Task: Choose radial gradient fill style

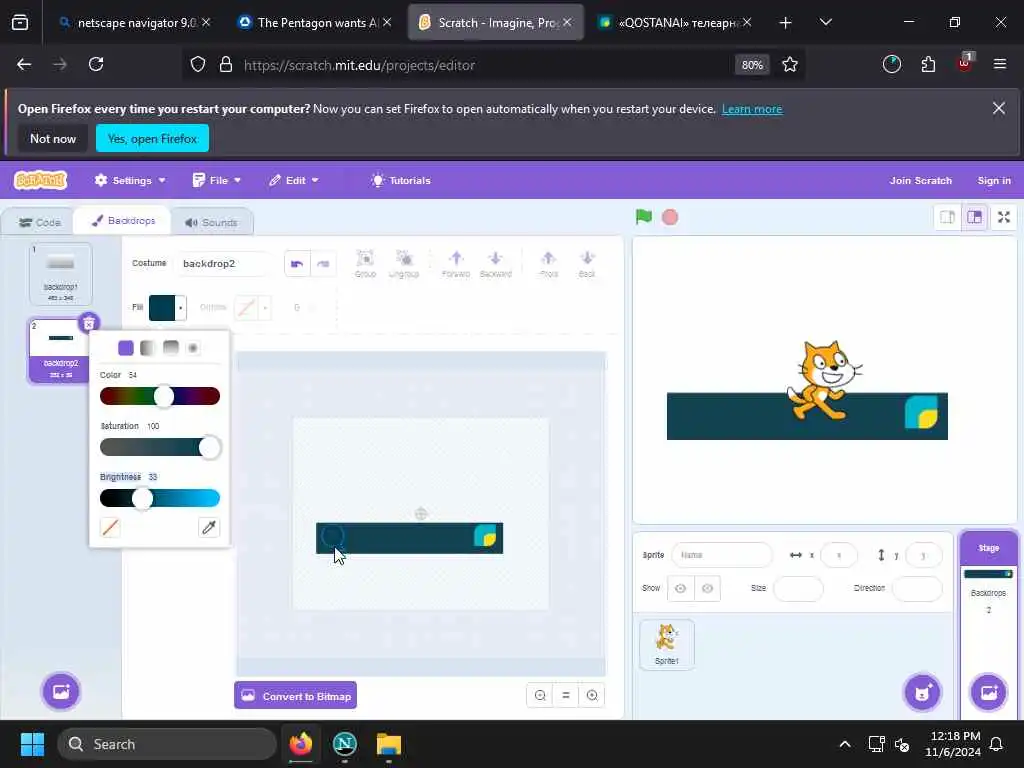Action: (193, 347)
